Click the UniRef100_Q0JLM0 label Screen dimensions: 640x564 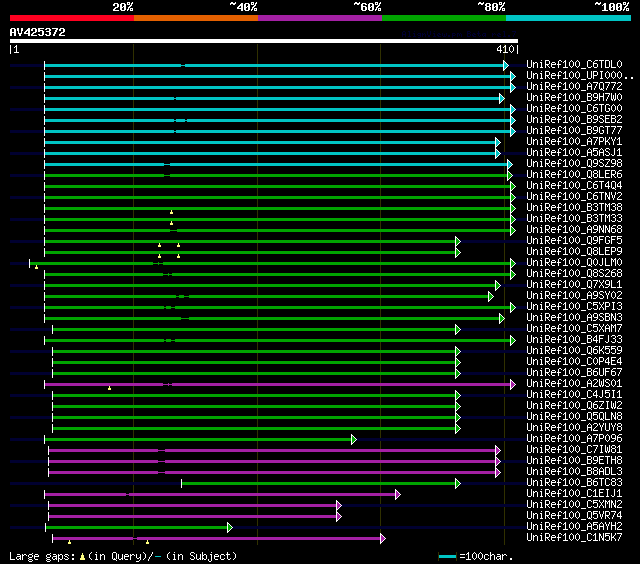click(x=574, y=263)
